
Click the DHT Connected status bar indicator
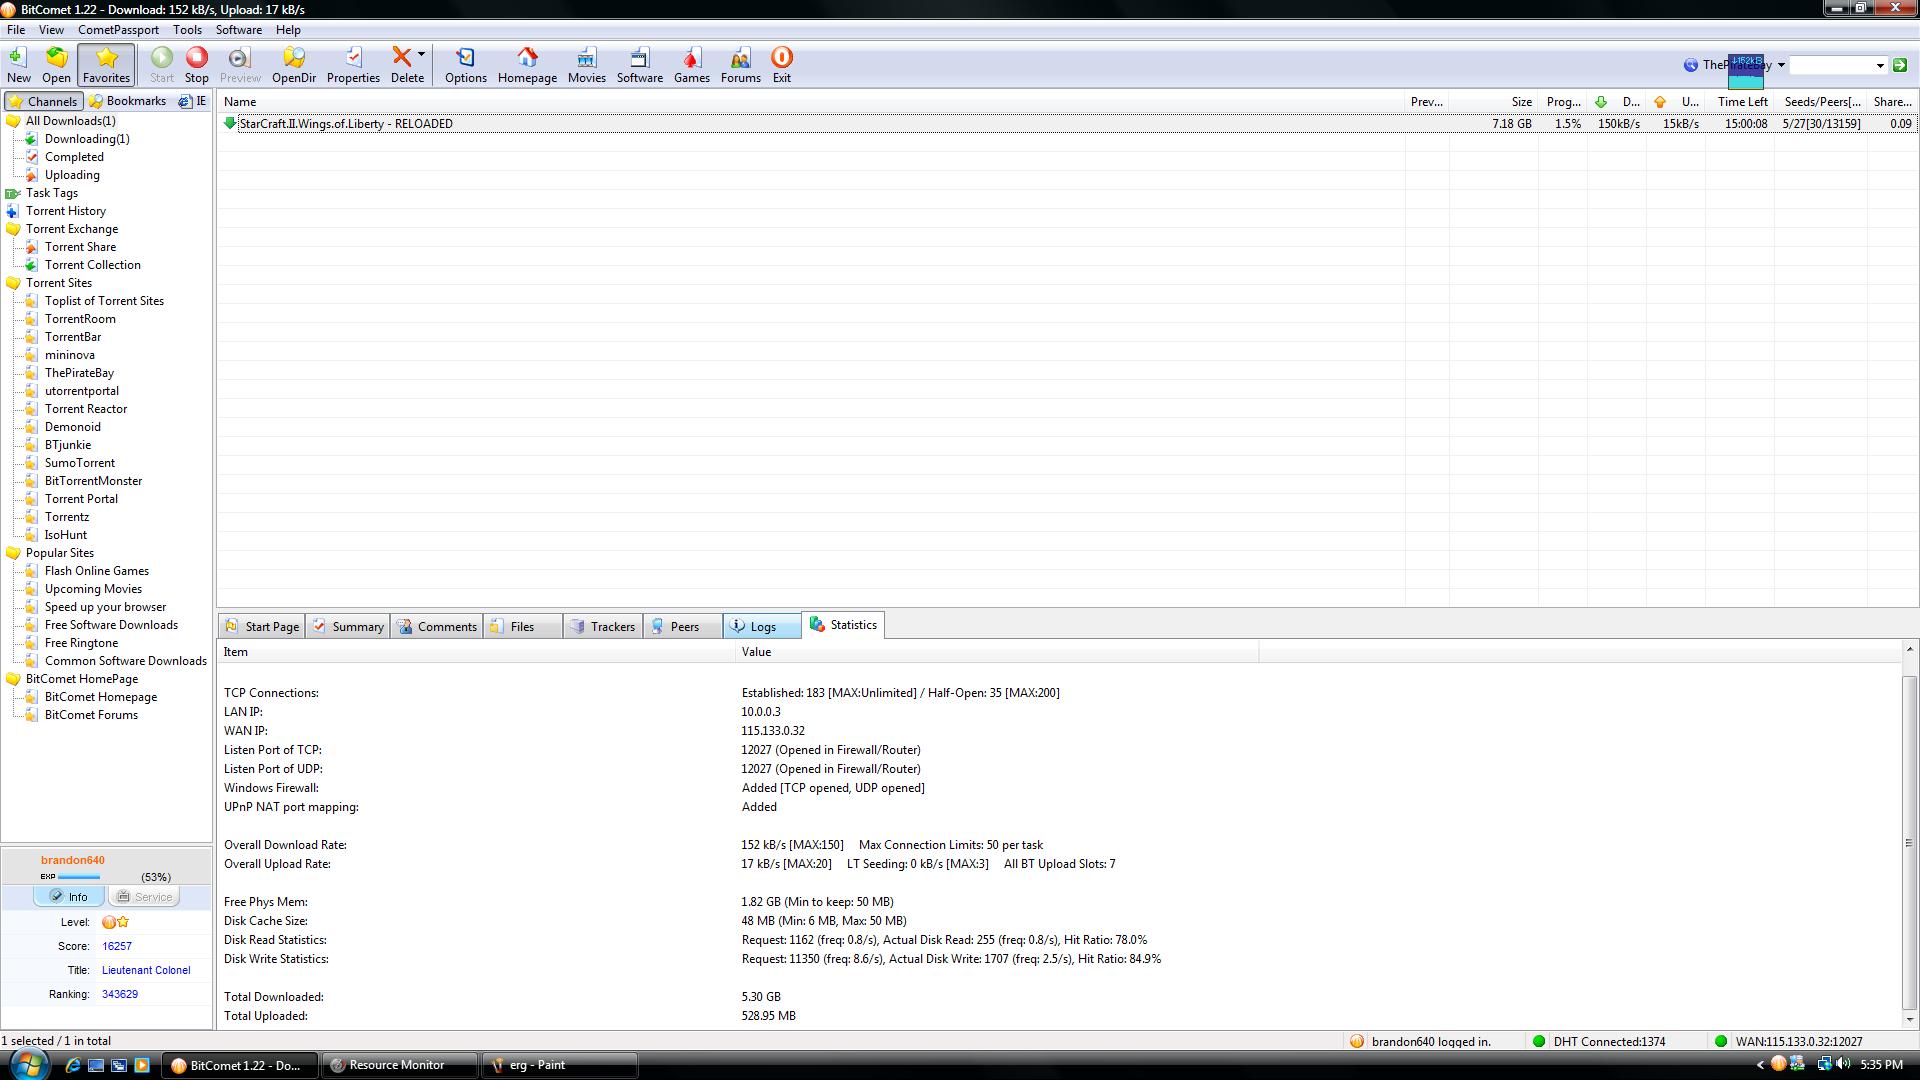pos(1599,1042)
